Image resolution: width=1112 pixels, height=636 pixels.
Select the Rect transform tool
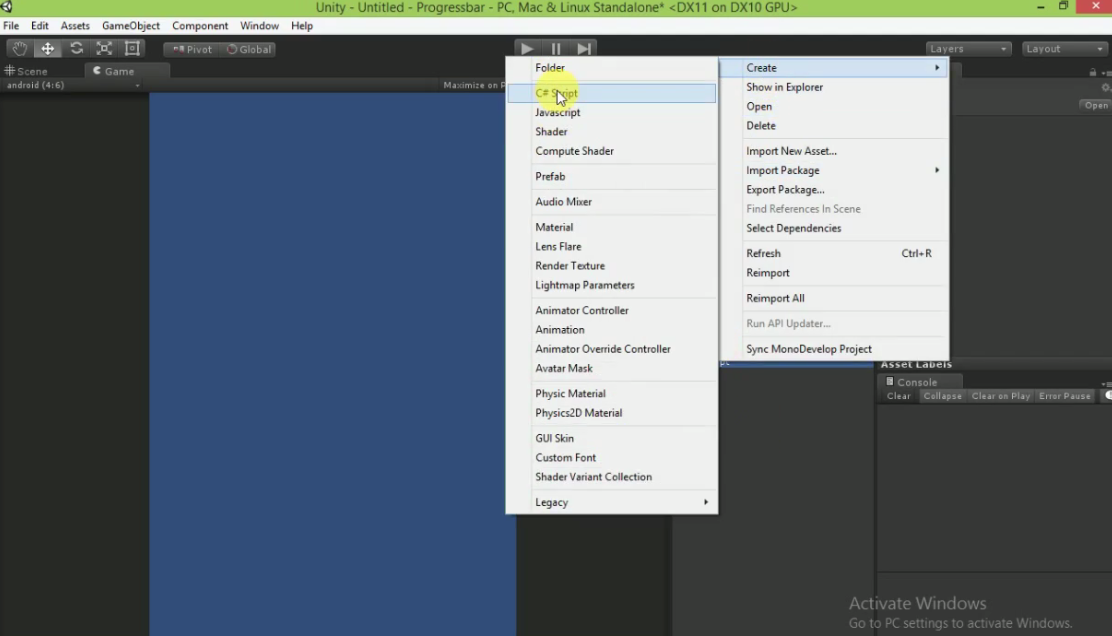132,48
